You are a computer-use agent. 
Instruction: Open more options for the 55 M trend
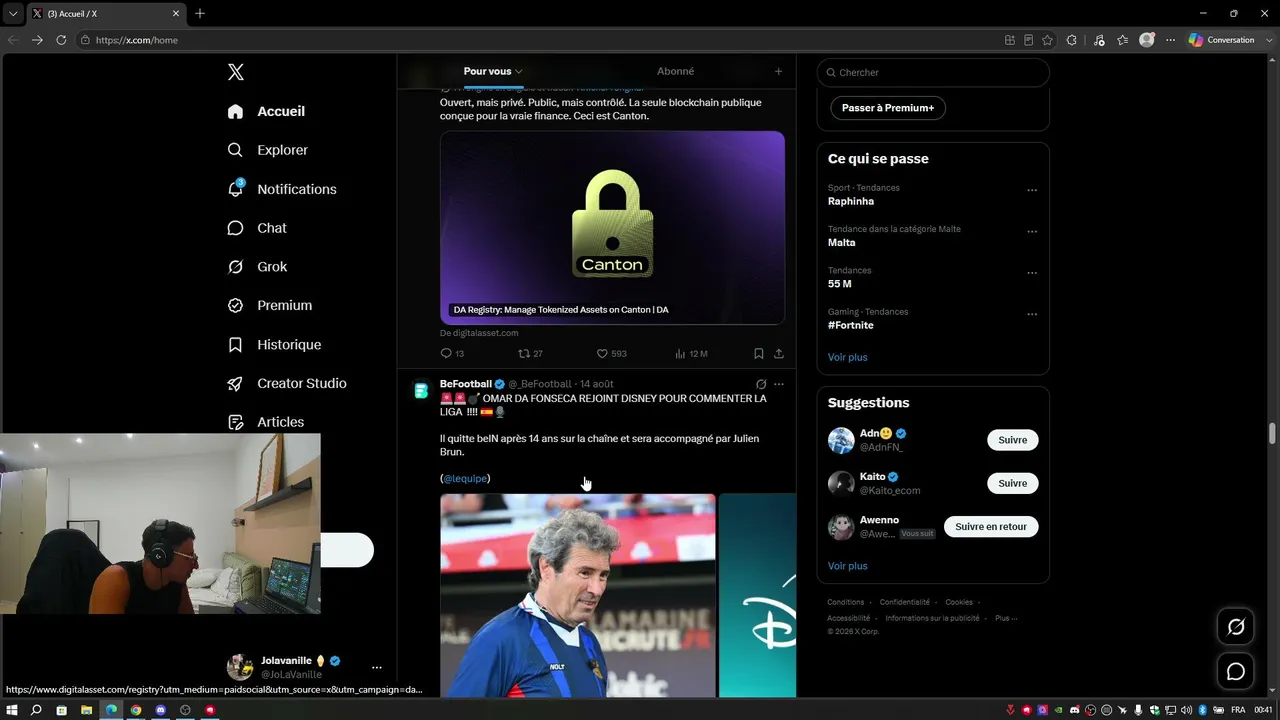tap(1032, 273)
